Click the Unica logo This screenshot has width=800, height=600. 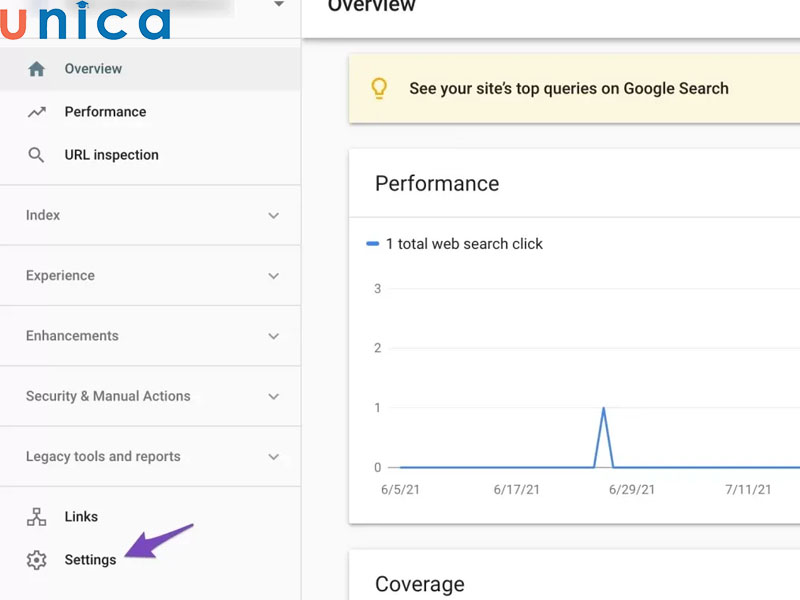(86, 20)
